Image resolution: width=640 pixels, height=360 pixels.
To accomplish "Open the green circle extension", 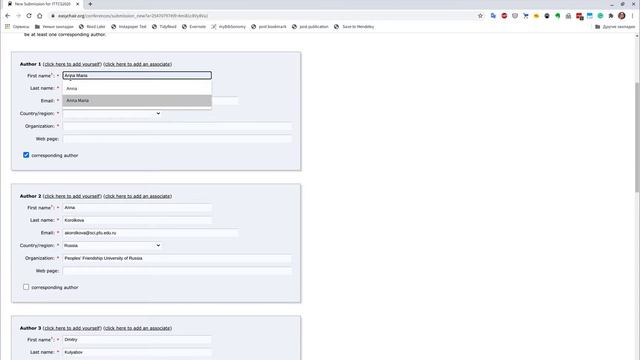I will click(x=600, y=16).
